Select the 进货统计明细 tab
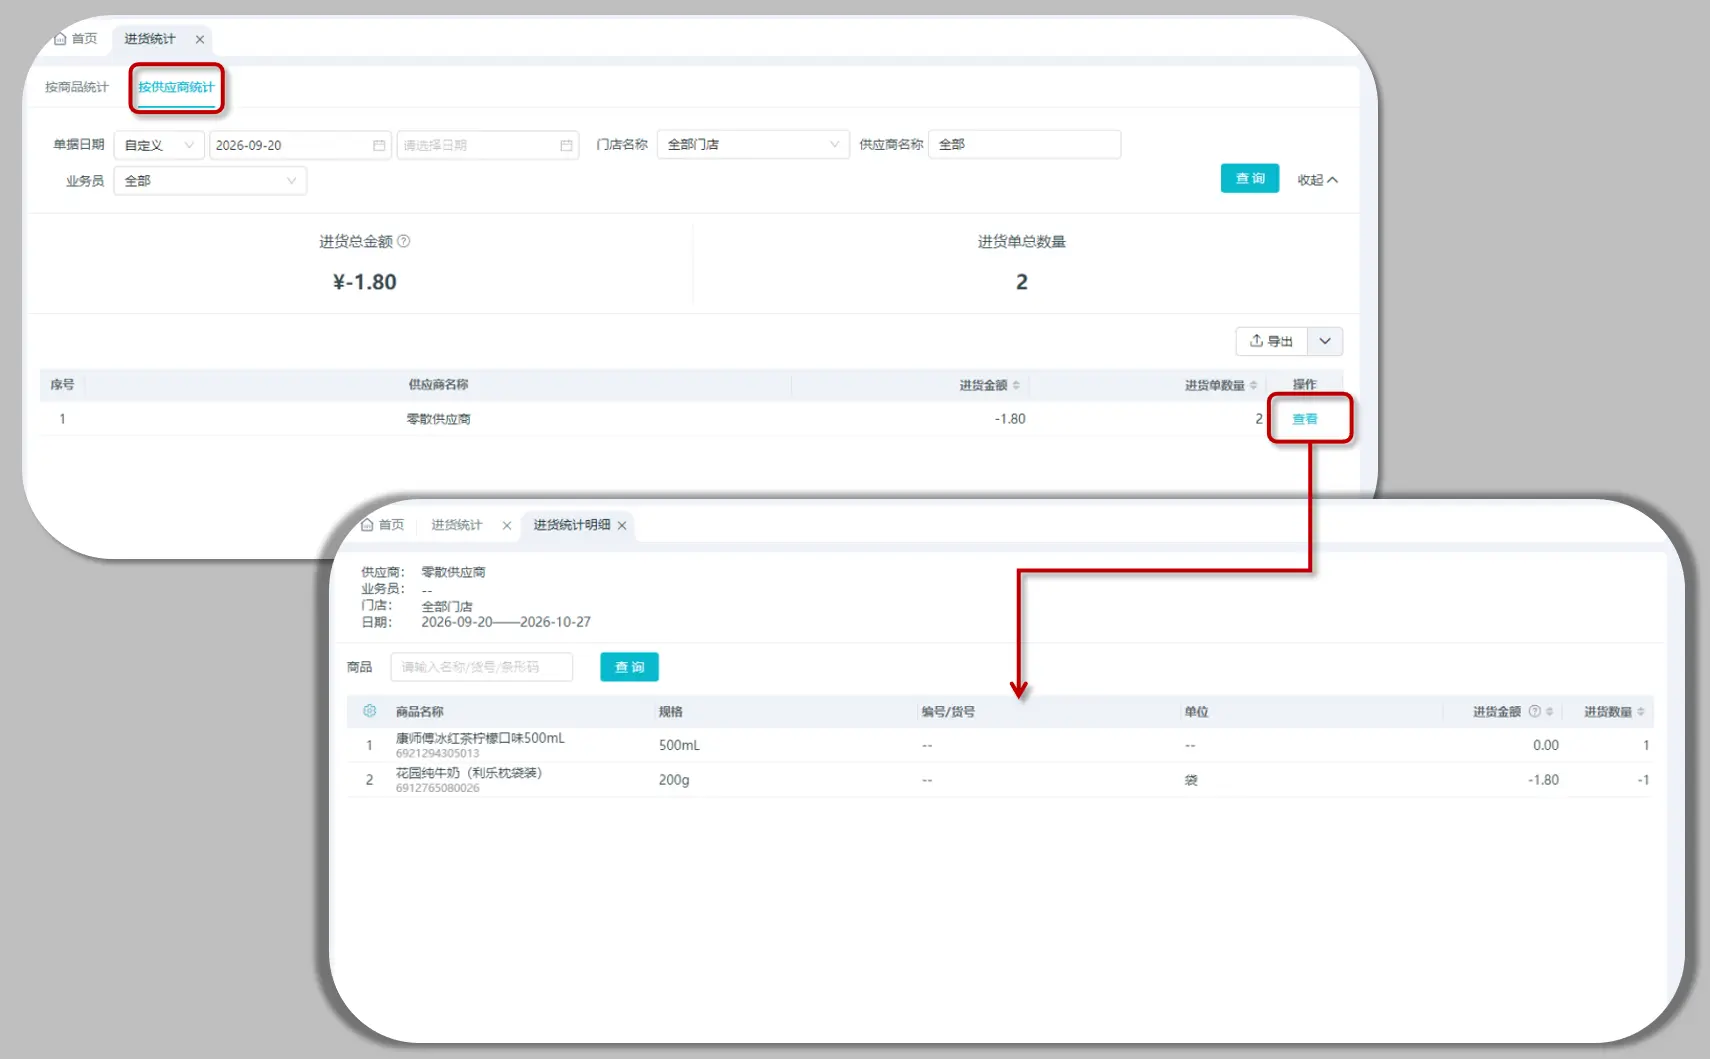The image size is (1710, 1059). pos(572,525)
